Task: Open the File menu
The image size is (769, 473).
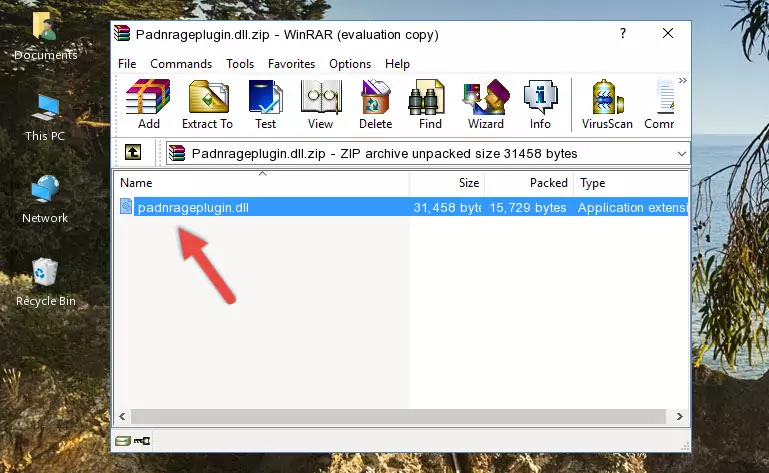Action: [x=127, y=64]
